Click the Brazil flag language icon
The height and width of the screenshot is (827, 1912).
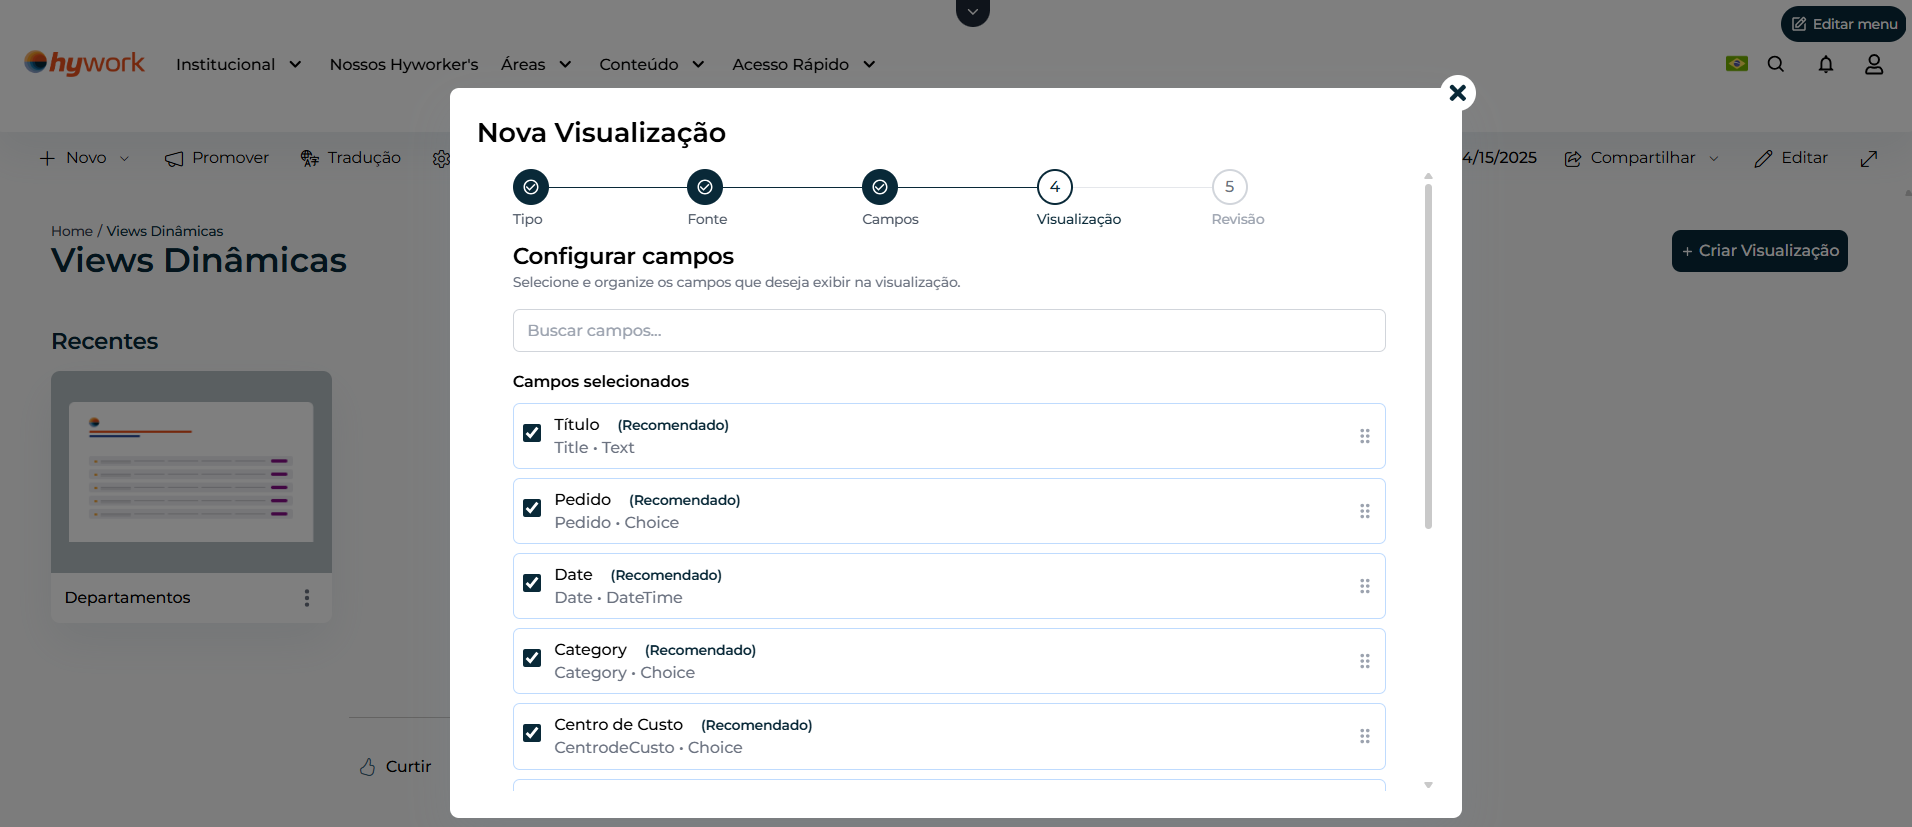pos(1736,64)
